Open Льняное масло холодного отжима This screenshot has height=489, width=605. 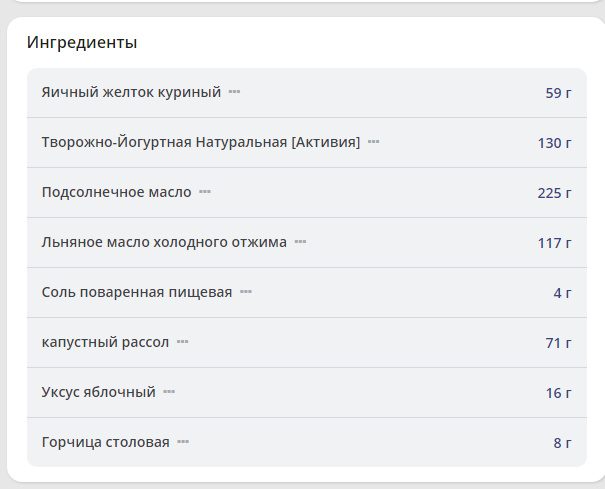pos(164,242)
